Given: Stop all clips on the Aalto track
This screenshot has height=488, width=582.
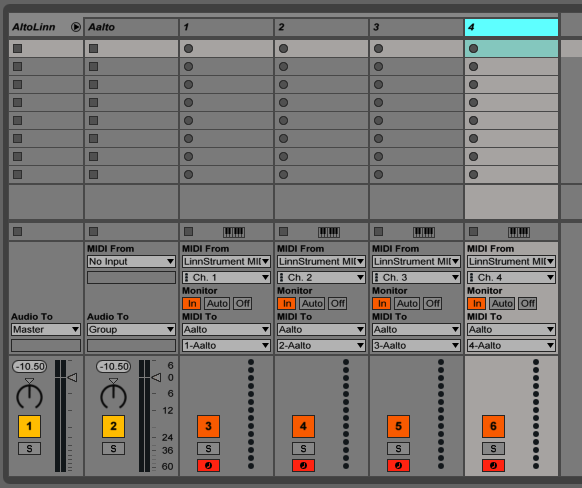Looking at the screenshot, I should tap(94, 232).
